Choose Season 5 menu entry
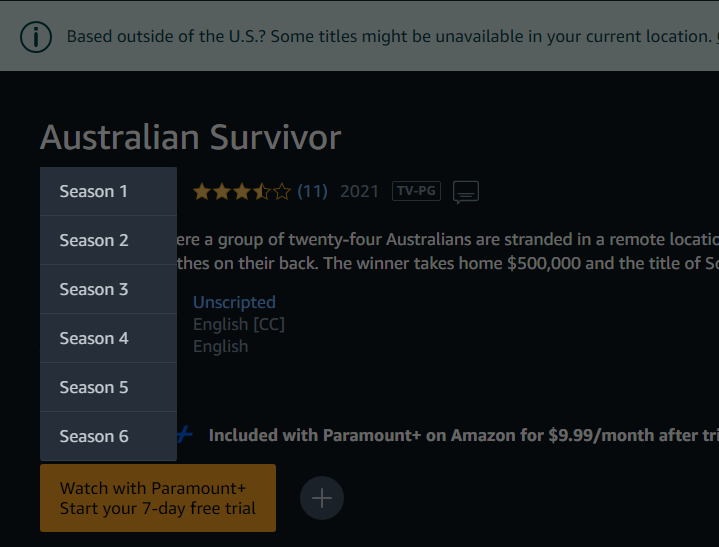The image size is (719, 547). coord(109,387)
